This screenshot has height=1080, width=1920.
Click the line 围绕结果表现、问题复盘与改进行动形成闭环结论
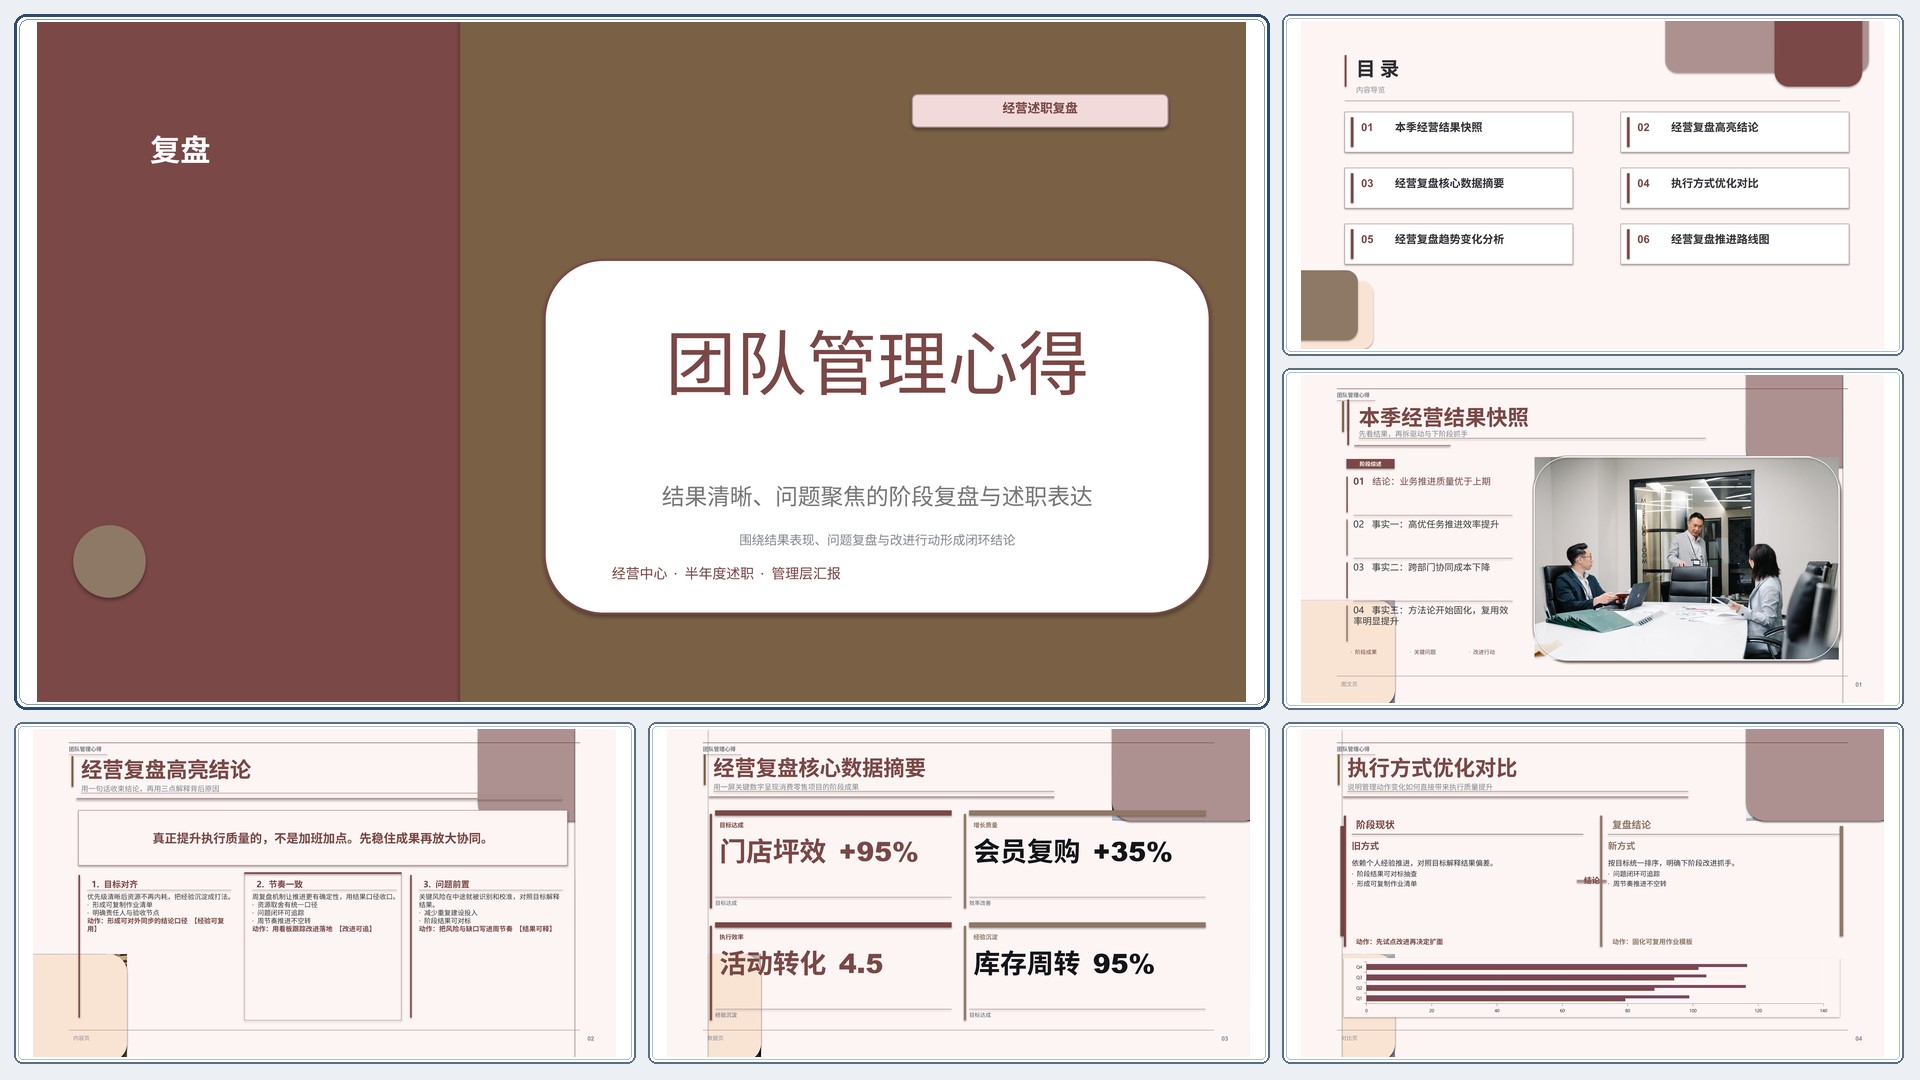click(877, 540)
